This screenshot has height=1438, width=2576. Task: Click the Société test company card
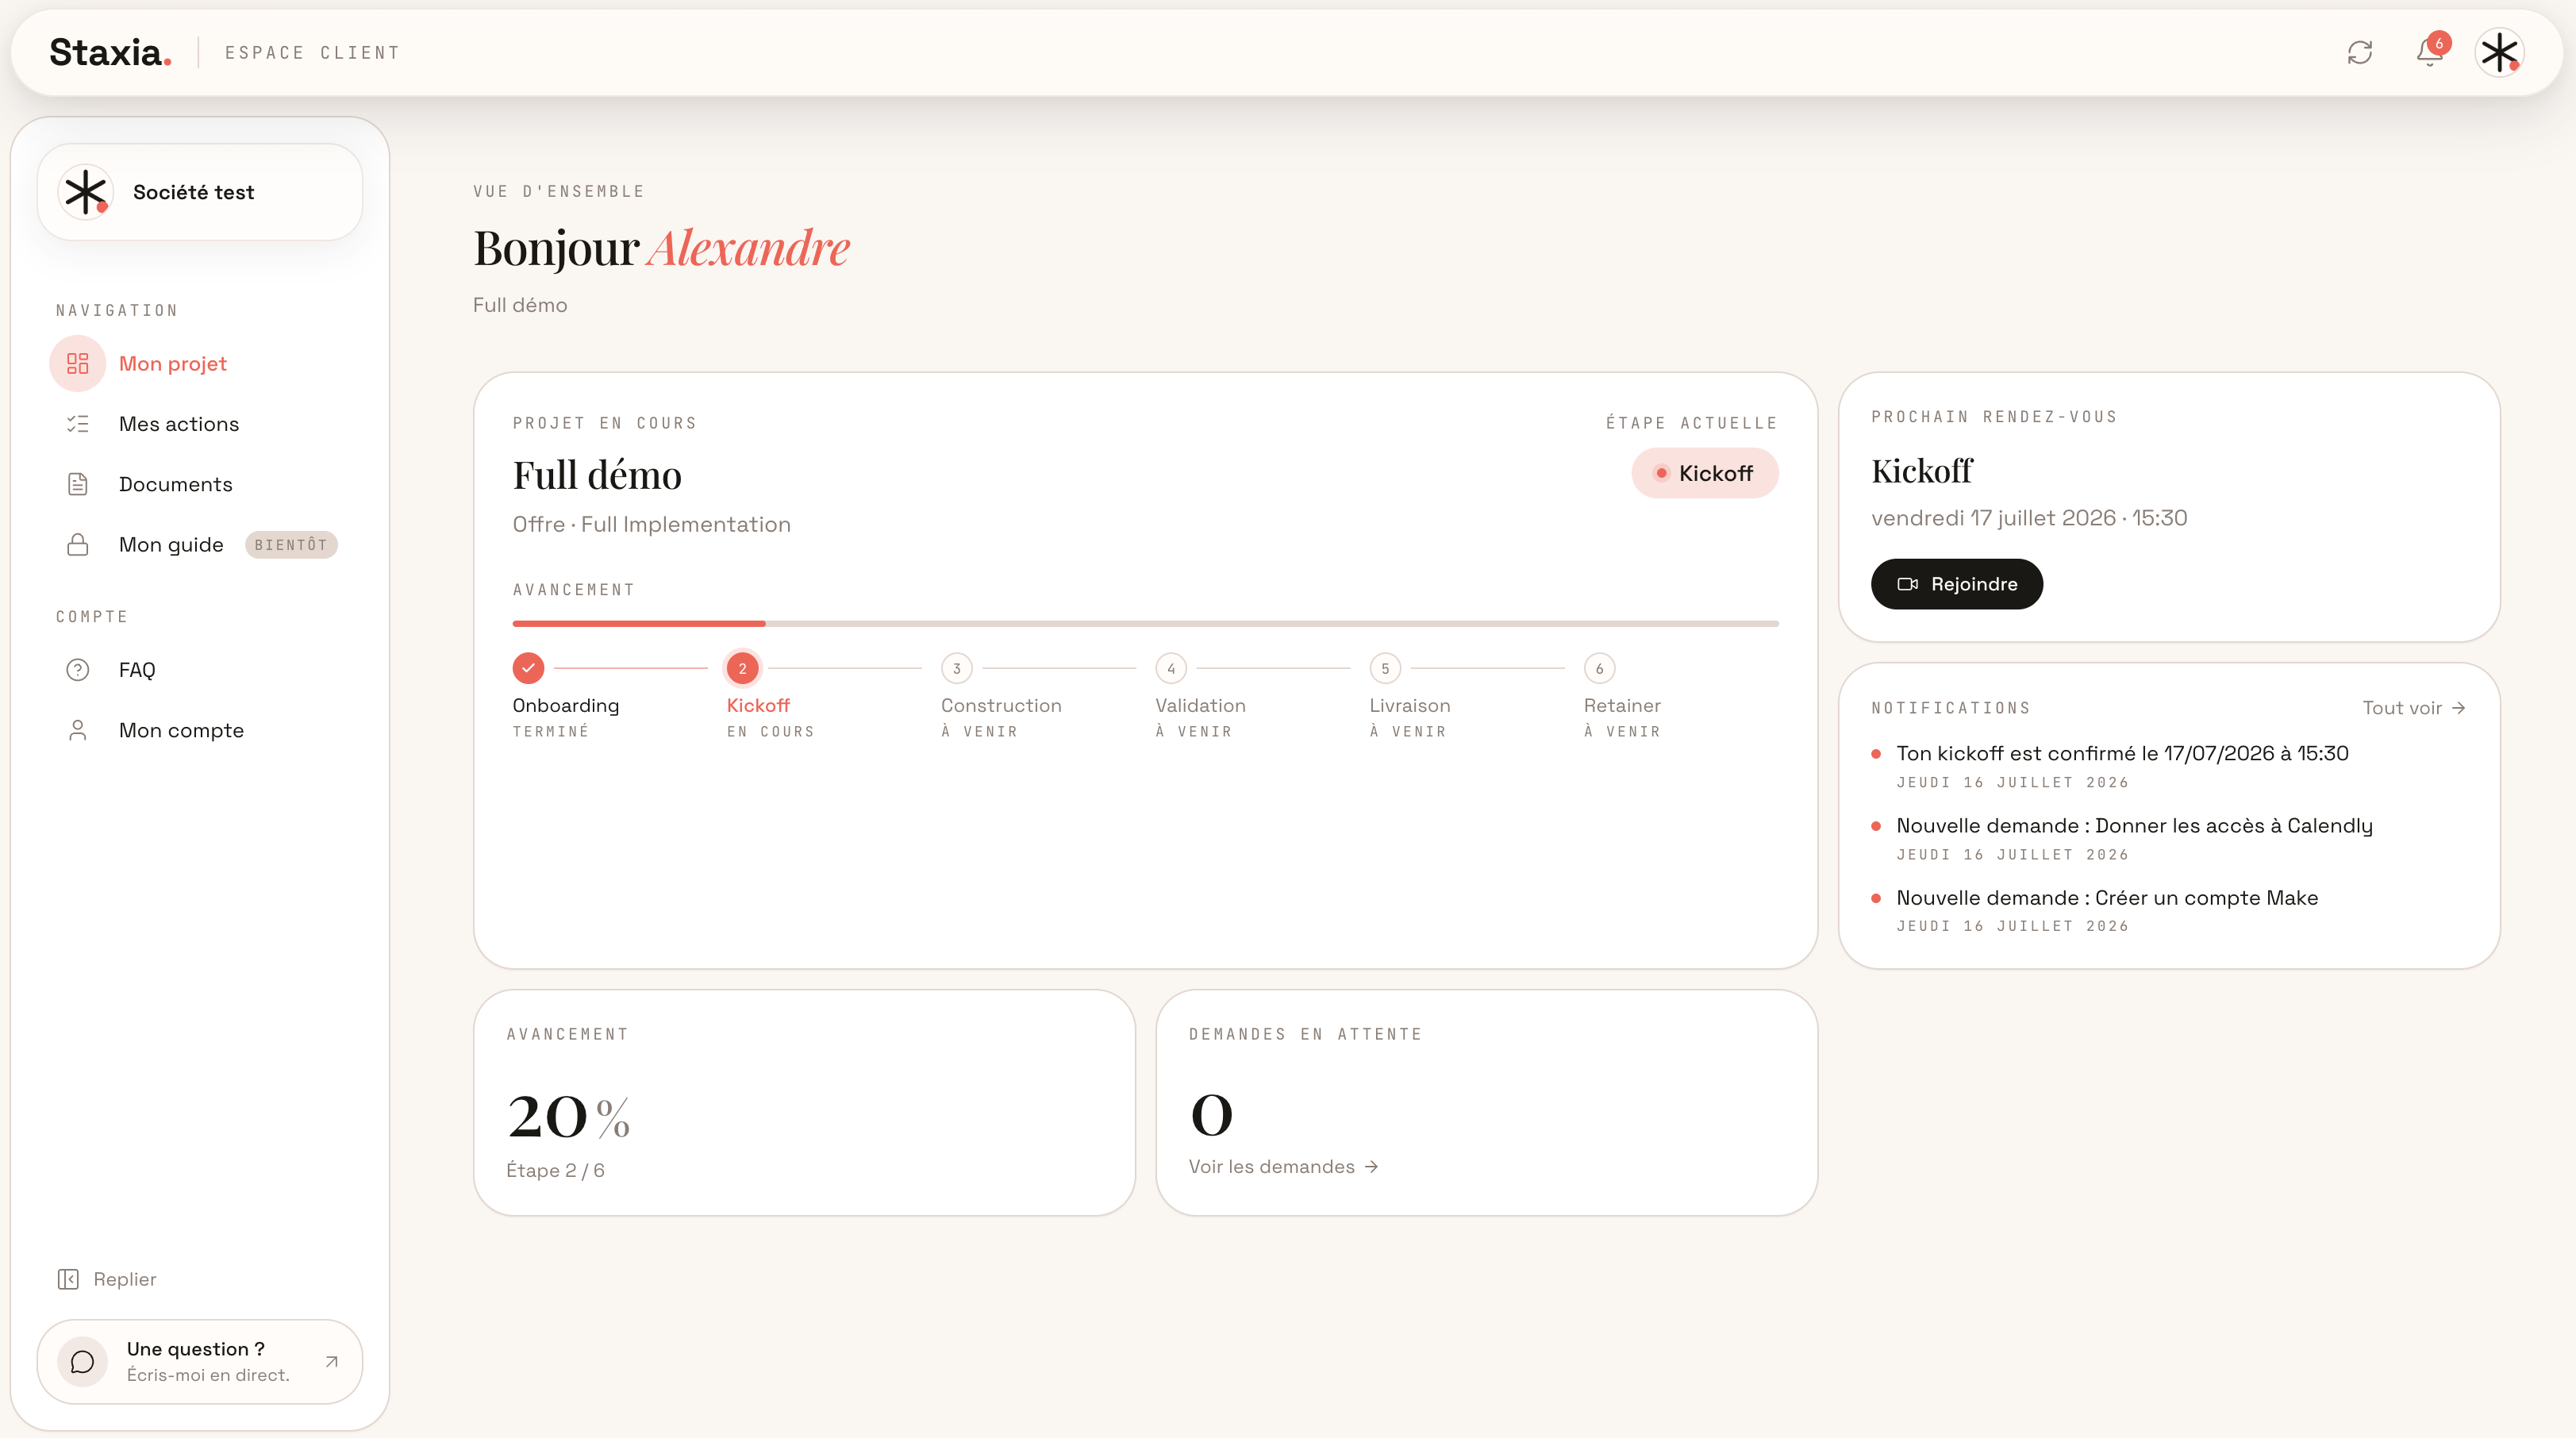(200, 192)
